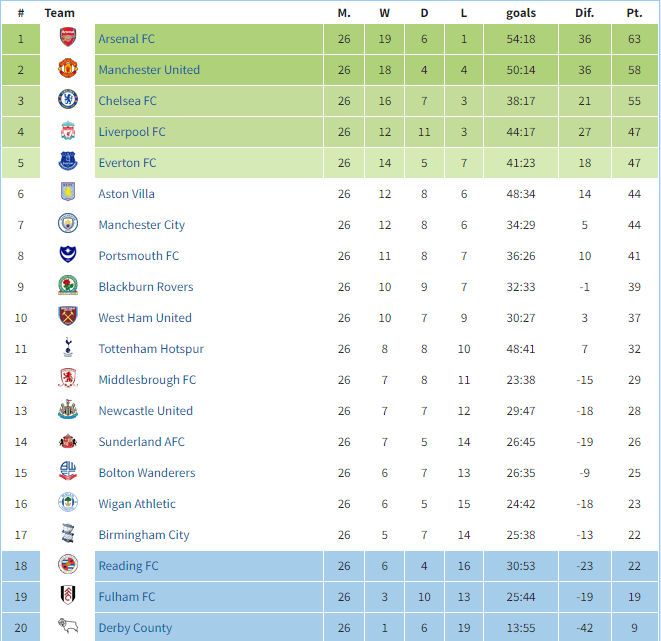The height and width of the screenshot is (641, 661).
Task: Click the goals column header
Action: pos(521,13)
